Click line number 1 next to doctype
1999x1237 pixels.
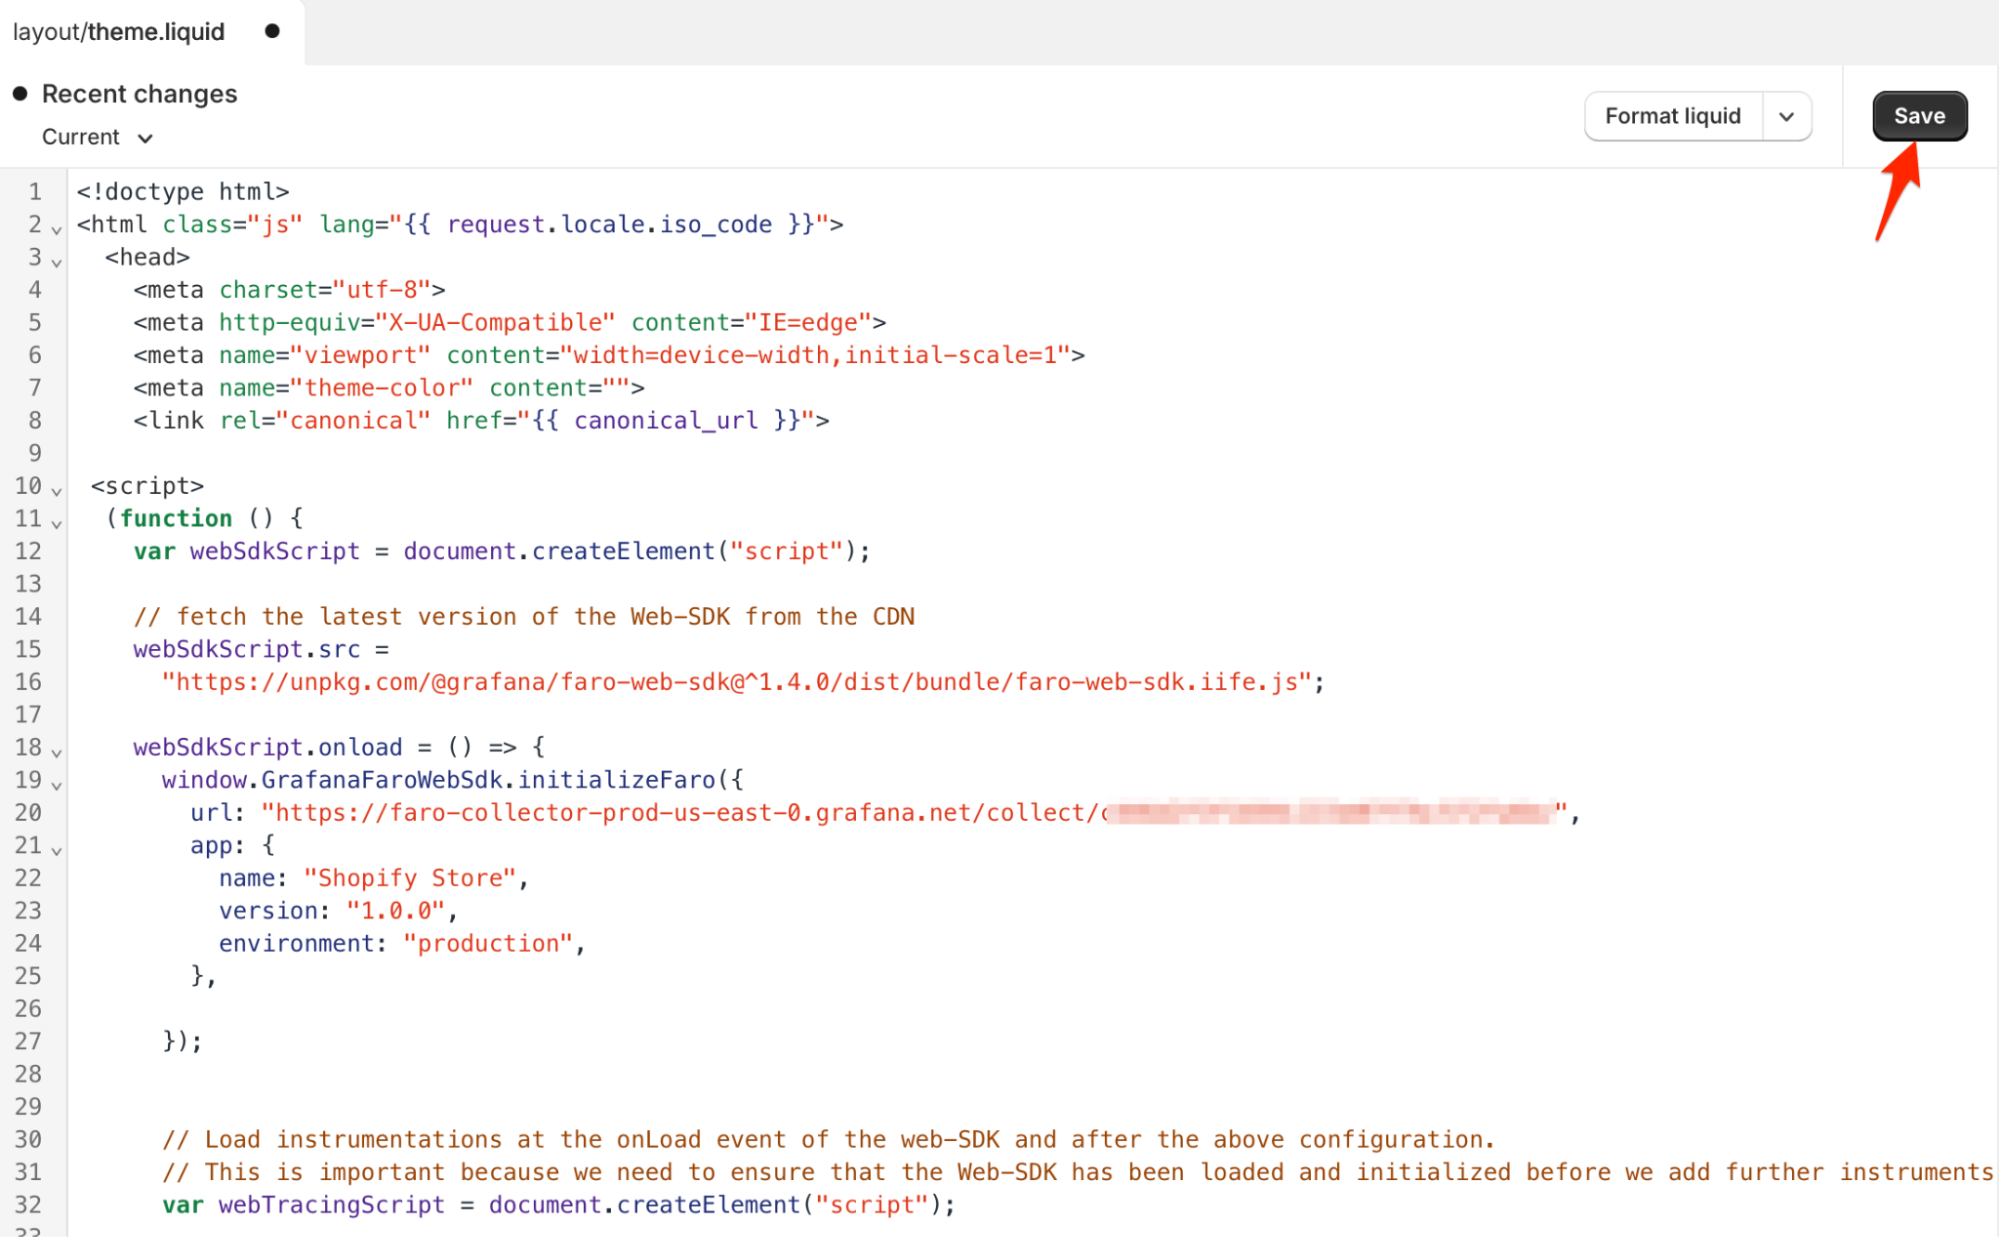pos(35,191)
